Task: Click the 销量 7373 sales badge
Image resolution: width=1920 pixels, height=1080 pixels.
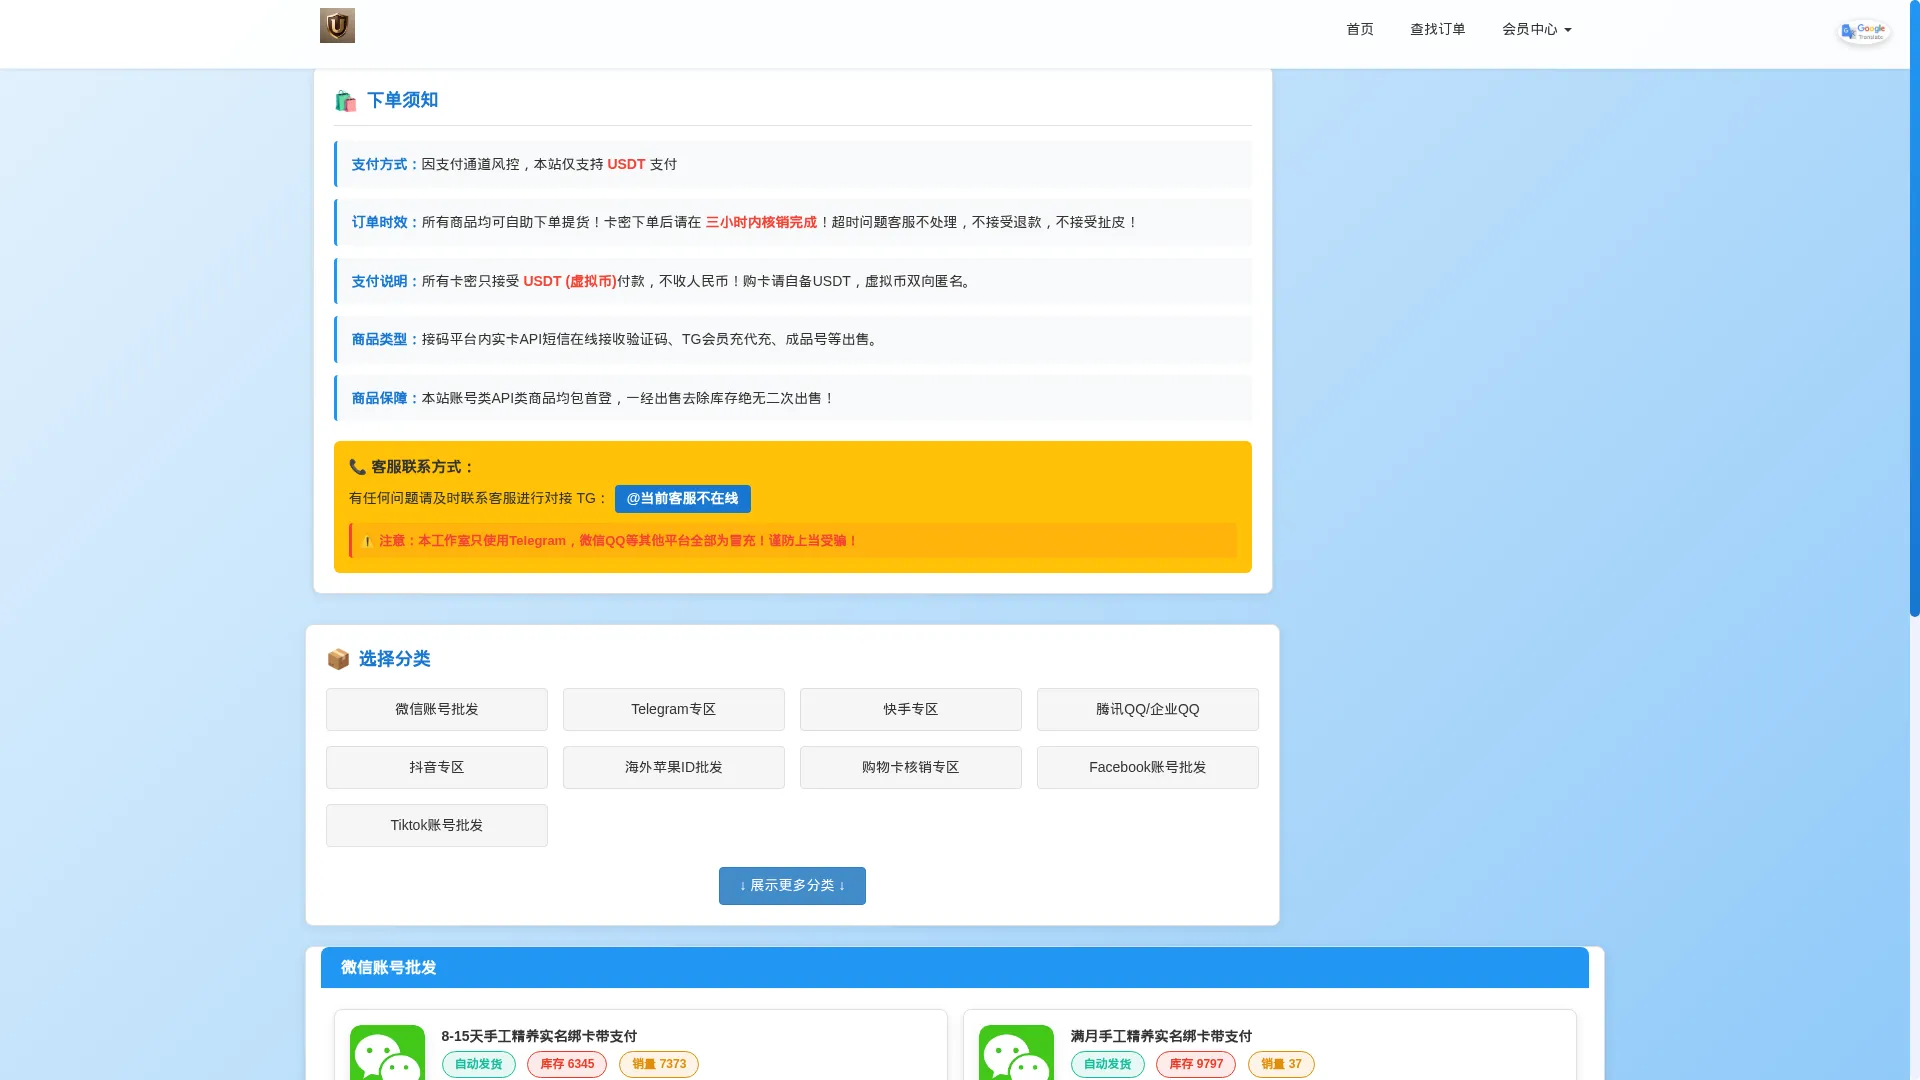Action: point(659,1064)
